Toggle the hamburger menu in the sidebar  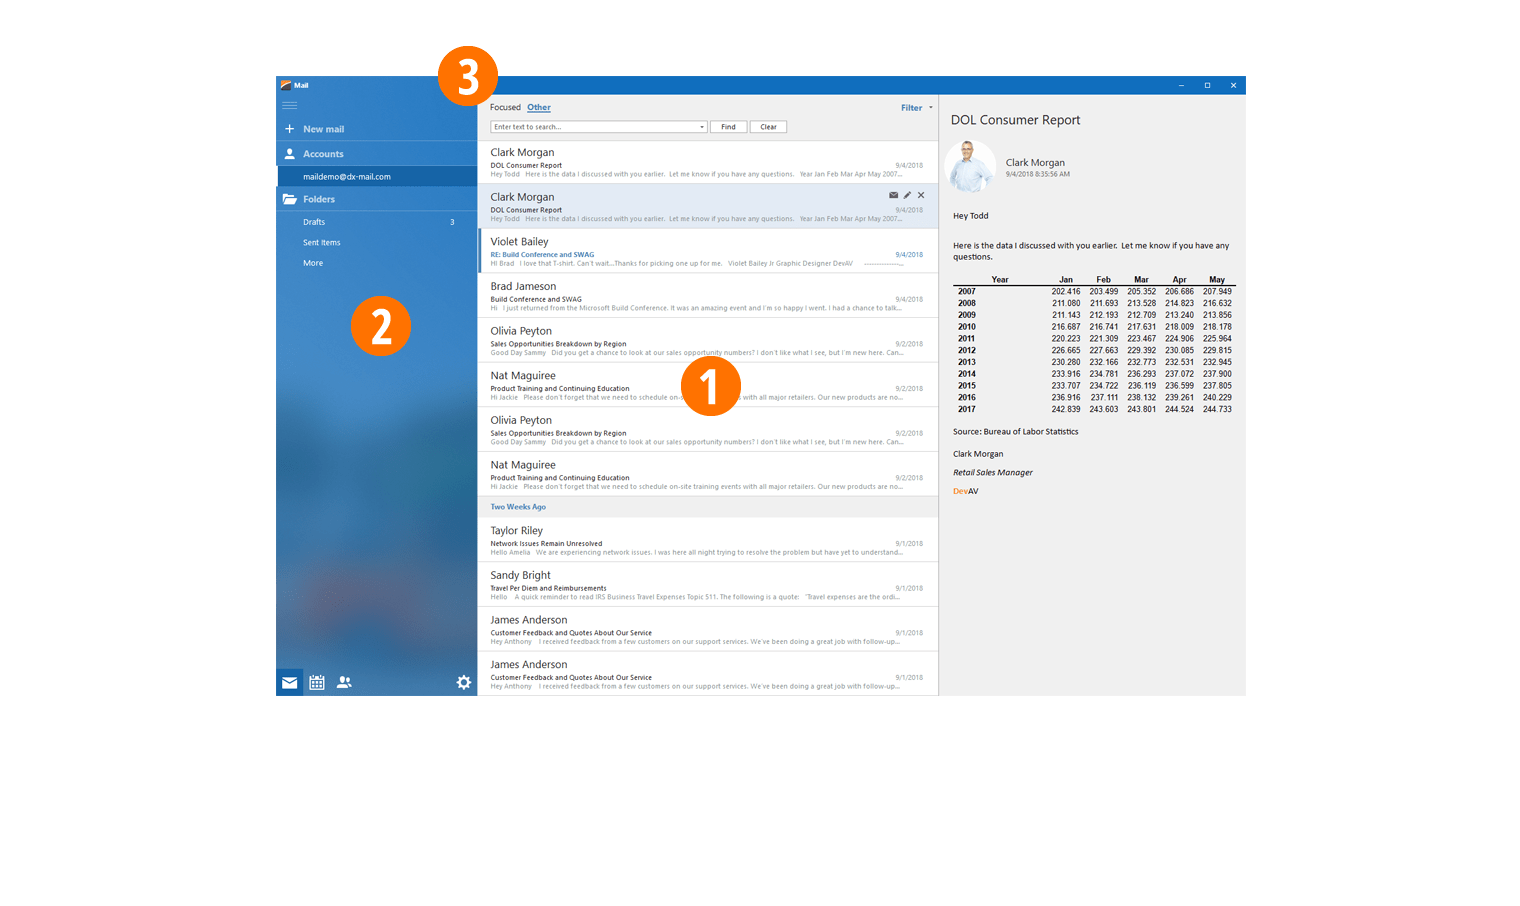click(289, 105)
